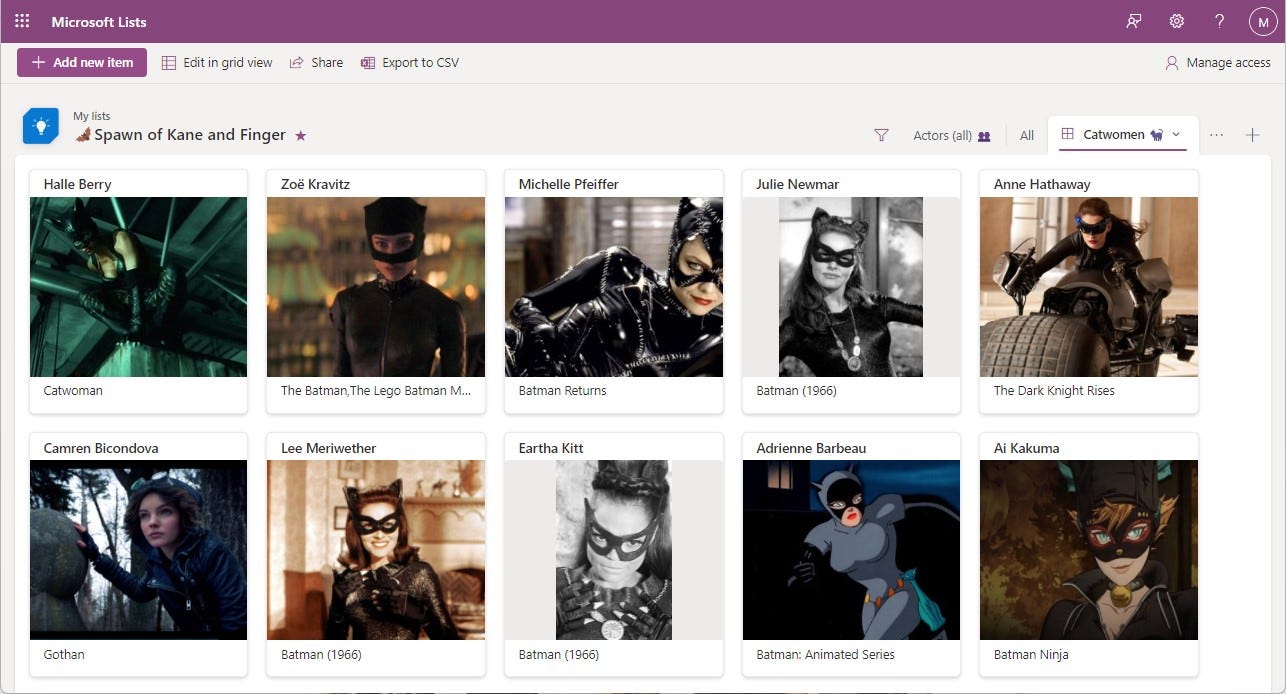
Task: Click Batman: Animated Series label
Action: [825, 655]
